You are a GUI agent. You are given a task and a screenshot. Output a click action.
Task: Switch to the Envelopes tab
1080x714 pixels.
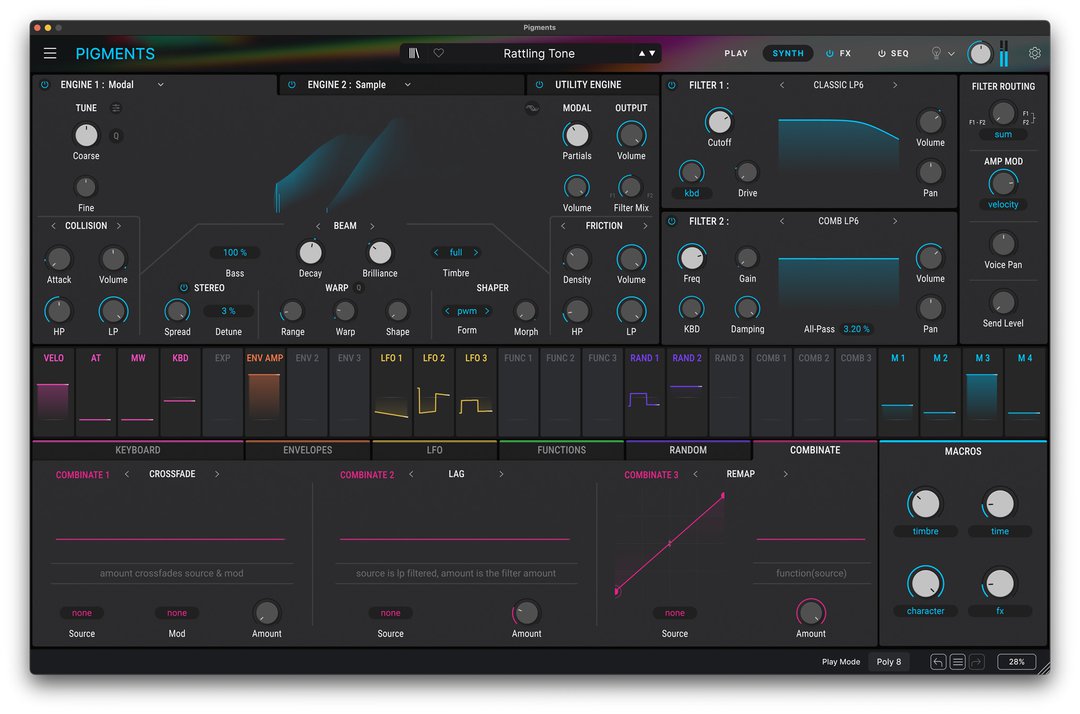307,450
